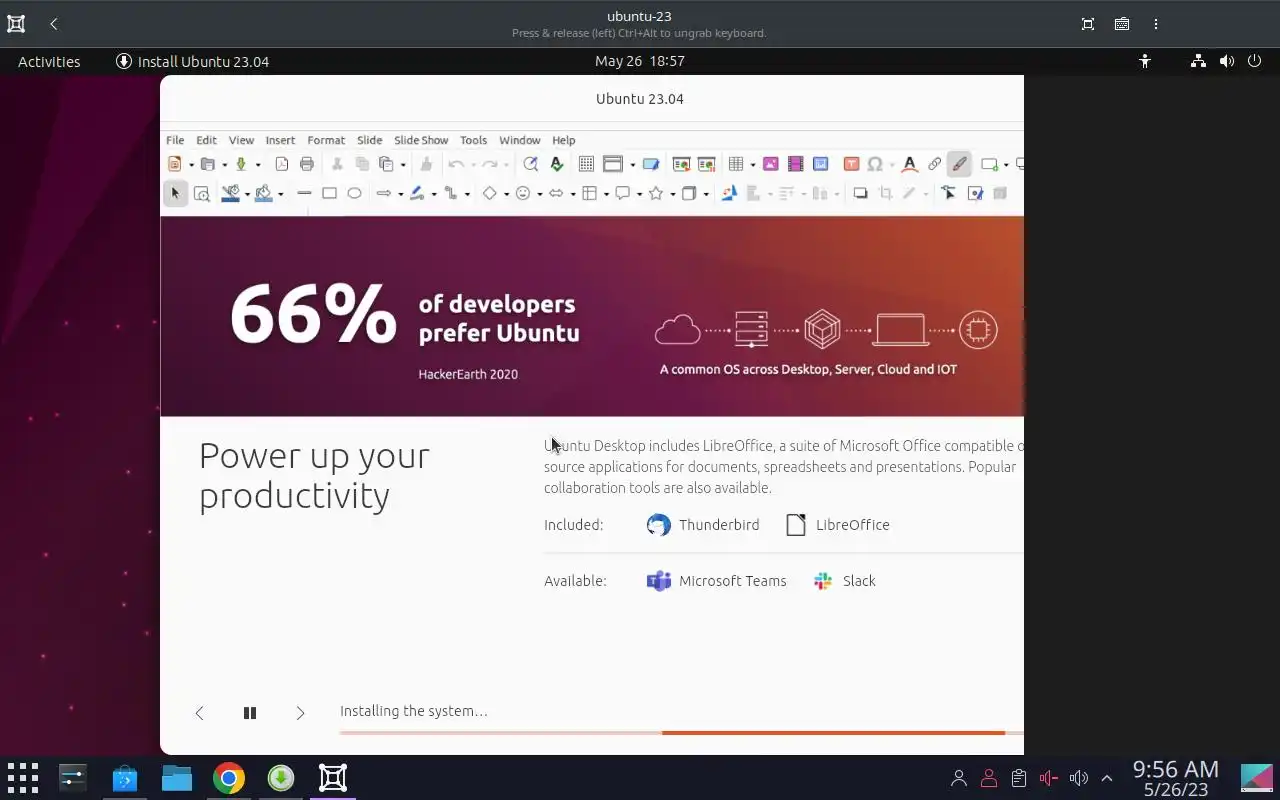This screenshot has height=800, width=1280.
Task: Expand the Symbol Shapes smiley dropdown arrow
Action: pyautogui.click(x=539, y=194)
